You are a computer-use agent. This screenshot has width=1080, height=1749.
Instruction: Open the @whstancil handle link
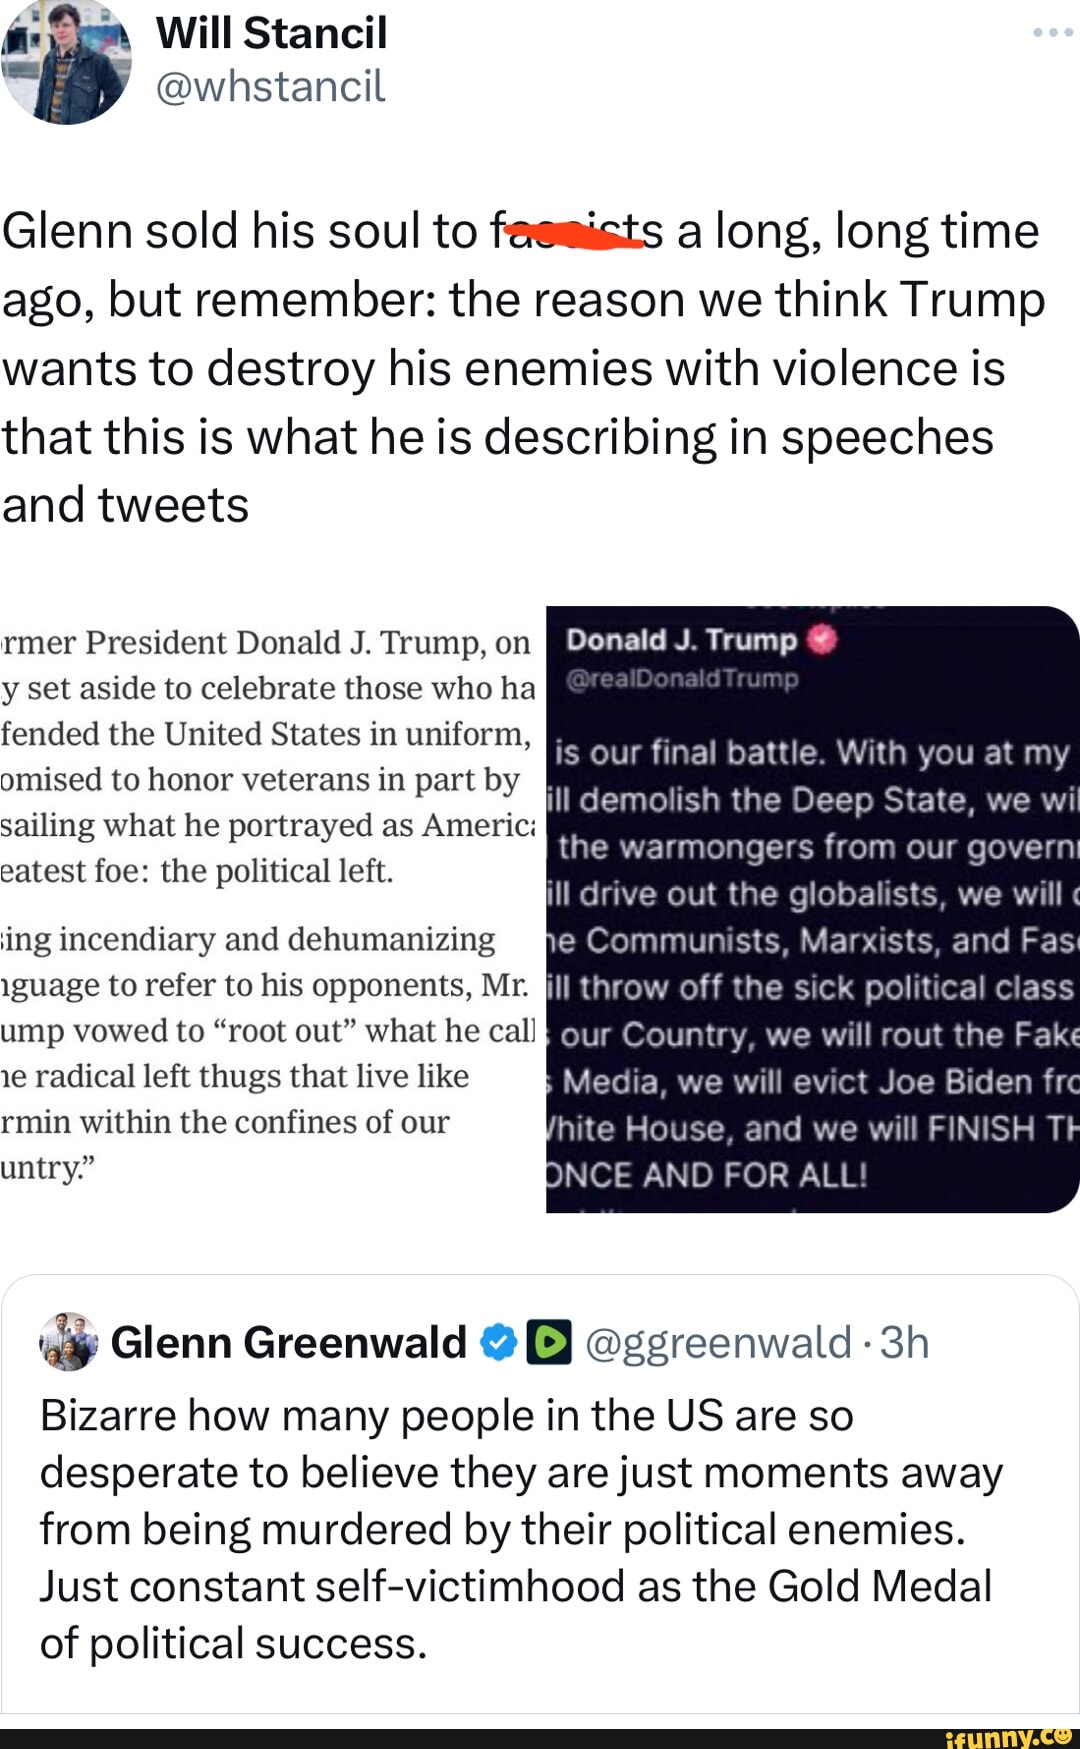click(x=270, y=87)
